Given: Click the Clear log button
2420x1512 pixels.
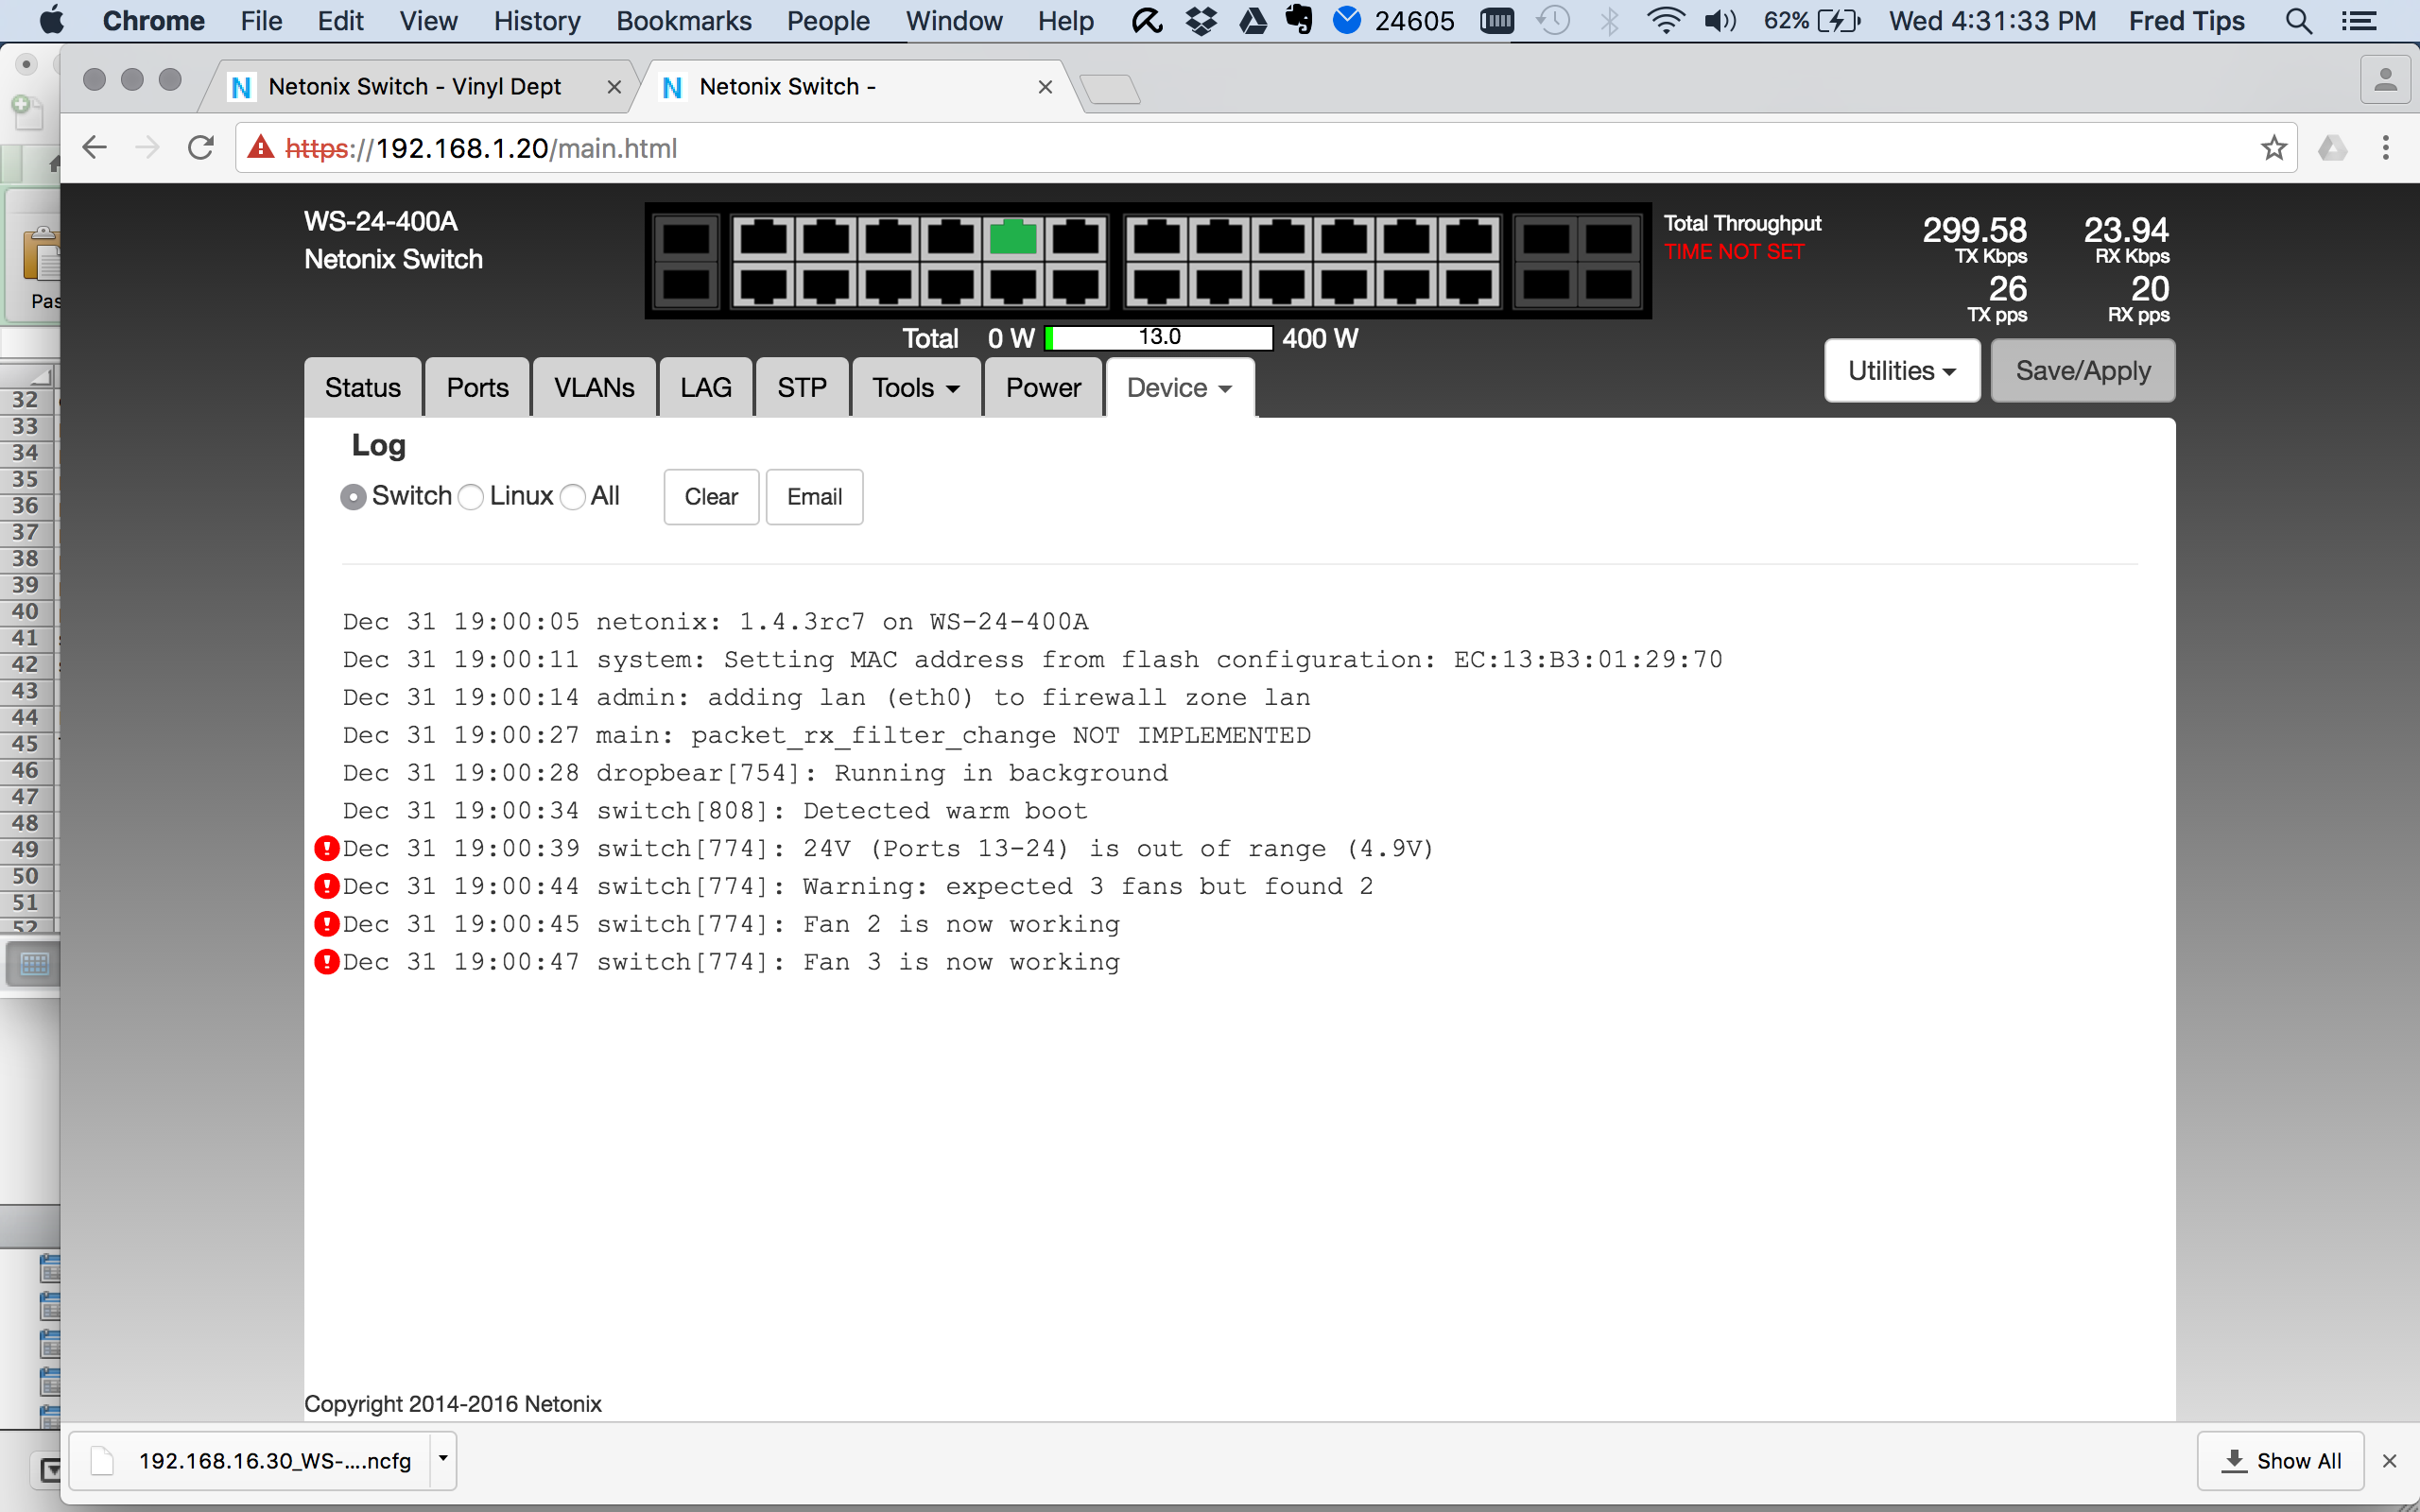Looking at the screenshot, I should click(x=711, y=497).
